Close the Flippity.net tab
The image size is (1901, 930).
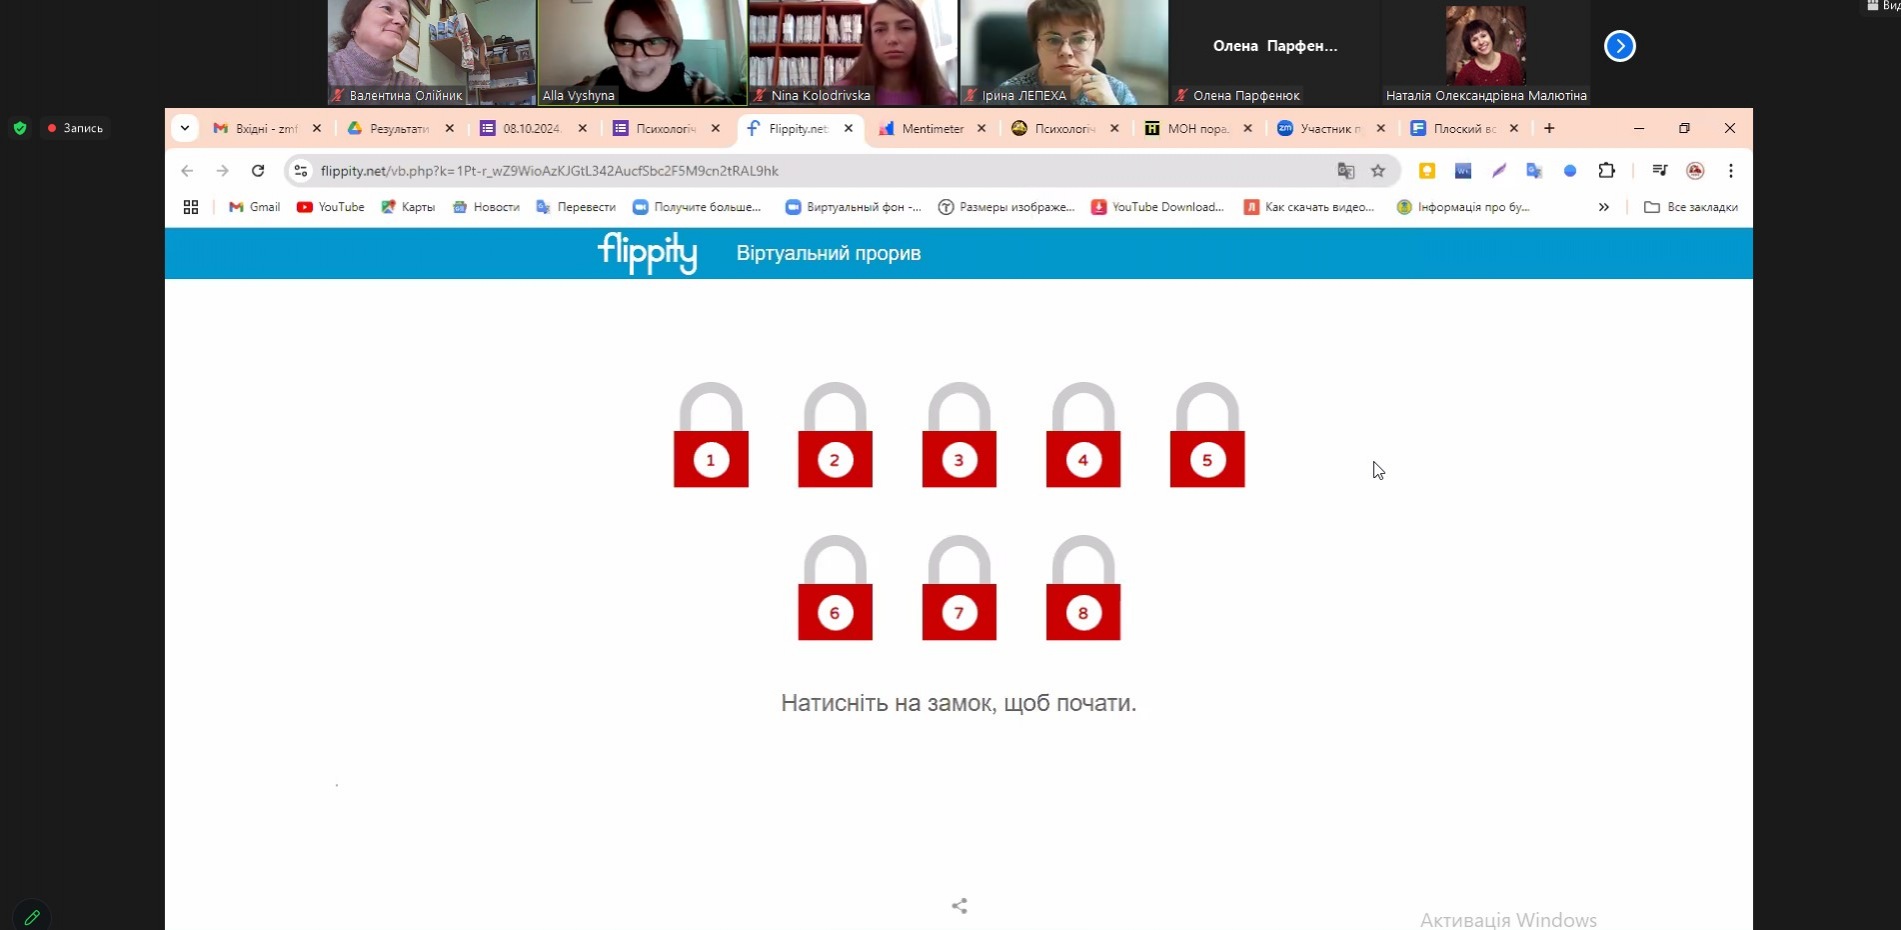pyautogui.click(x=848, y=128)
